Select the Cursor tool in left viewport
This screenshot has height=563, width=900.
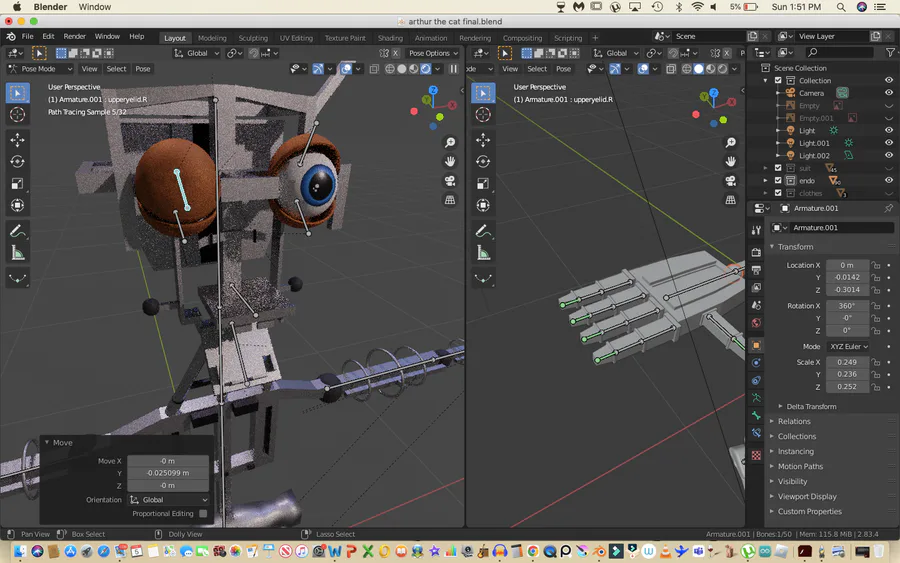tap(18, 115)
